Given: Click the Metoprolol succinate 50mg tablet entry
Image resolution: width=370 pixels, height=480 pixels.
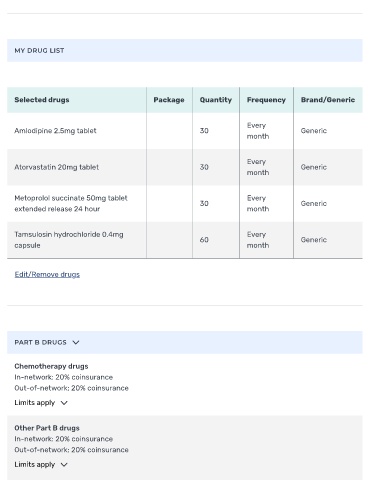Looking at the screenshot, I should 71,203.
